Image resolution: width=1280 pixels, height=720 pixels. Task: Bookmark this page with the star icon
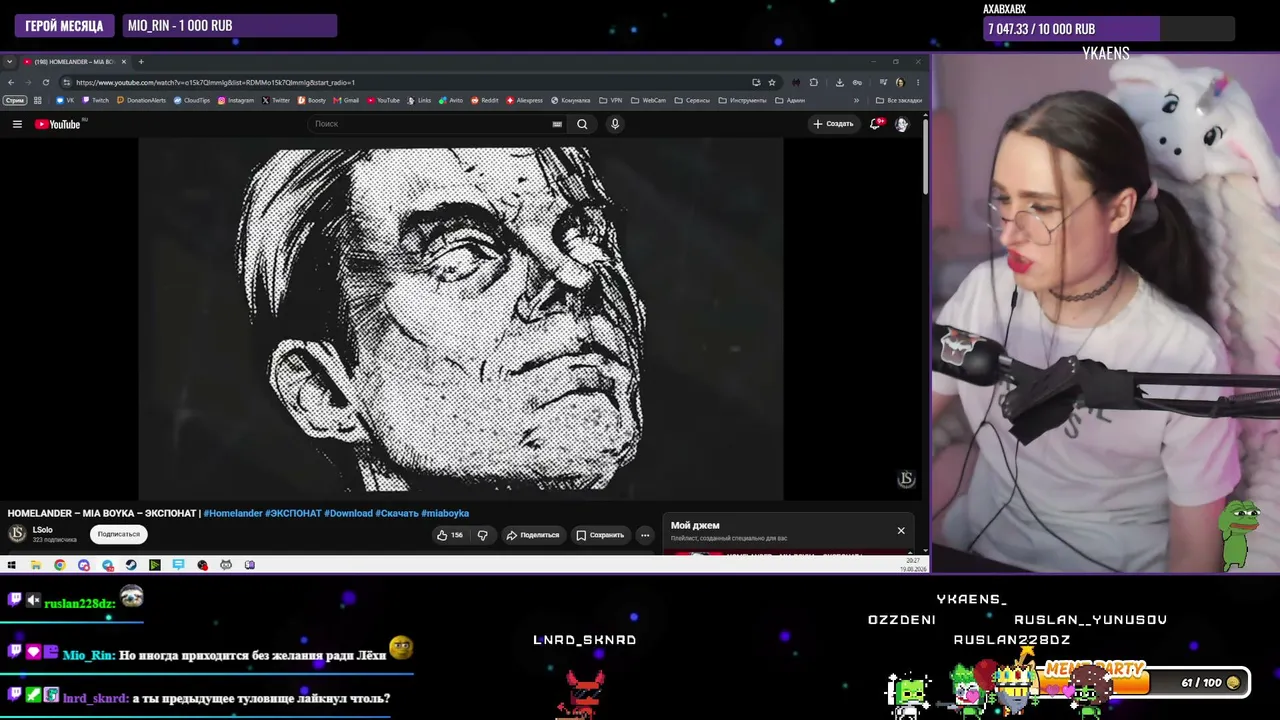(771, 83)
